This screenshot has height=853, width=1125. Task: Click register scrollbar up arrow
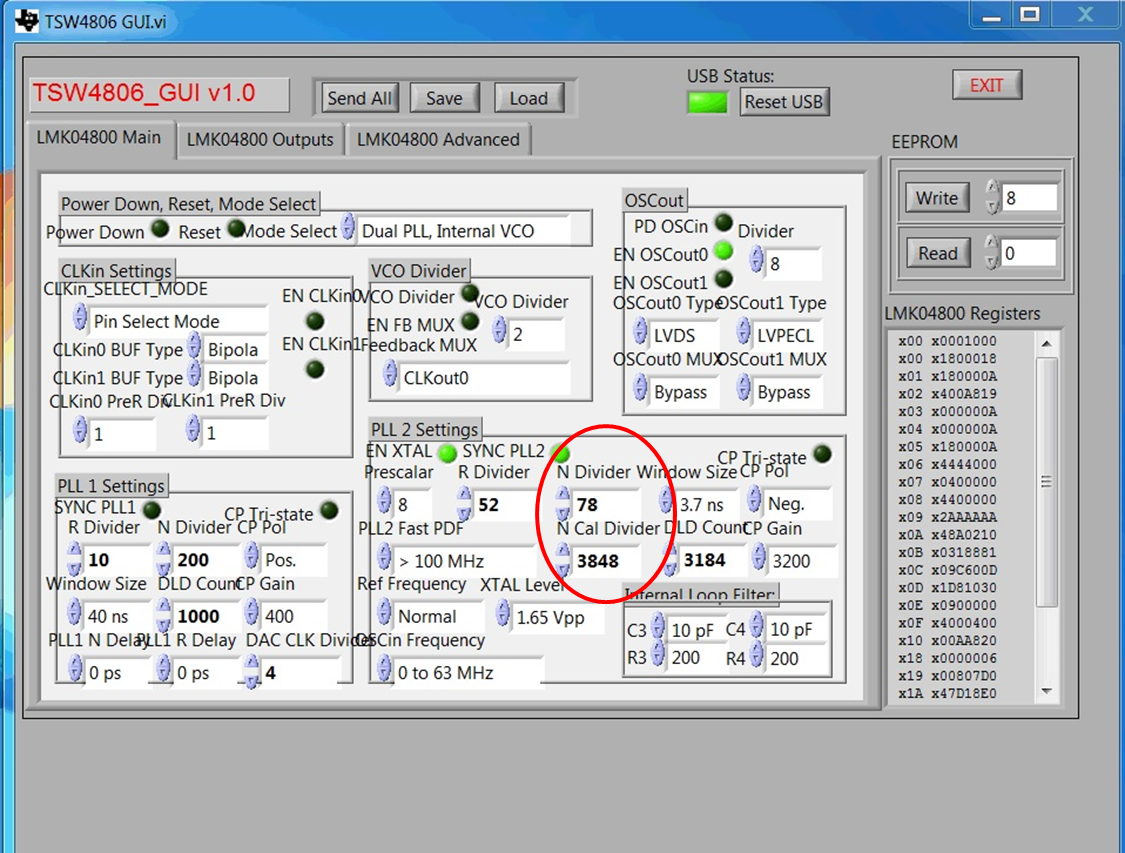[x=1047, y=344]
